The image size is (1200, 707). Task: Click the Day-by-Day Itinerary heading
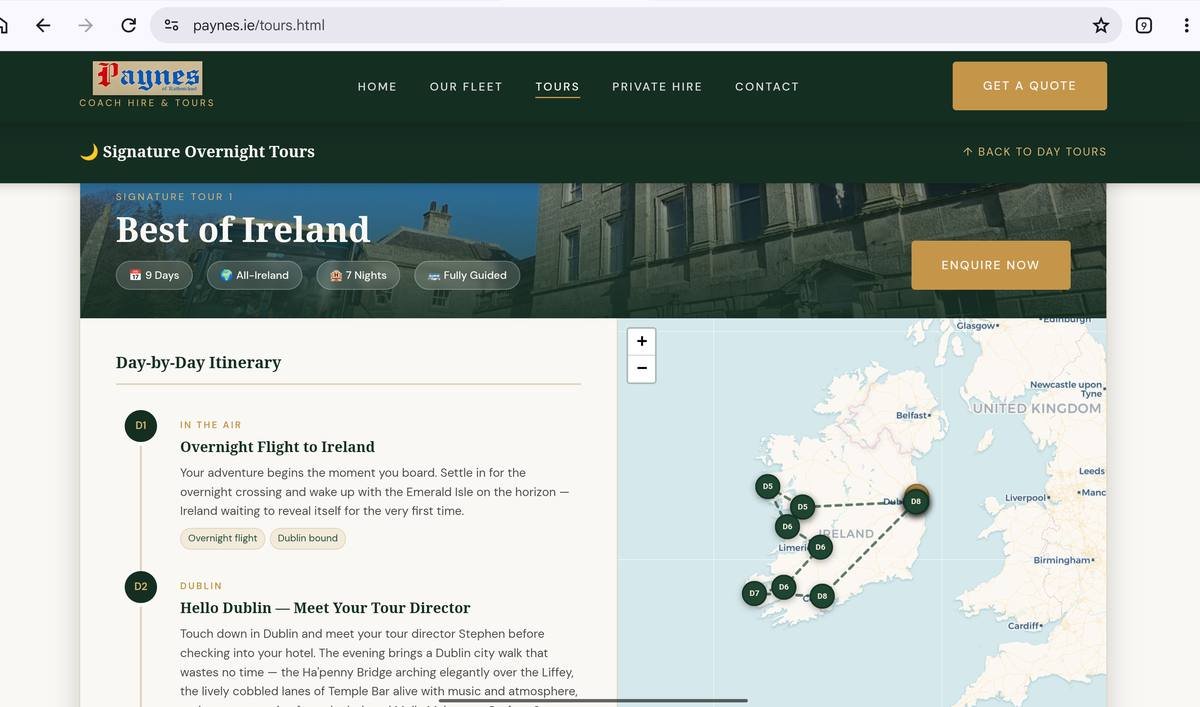[x=198, y=362]
